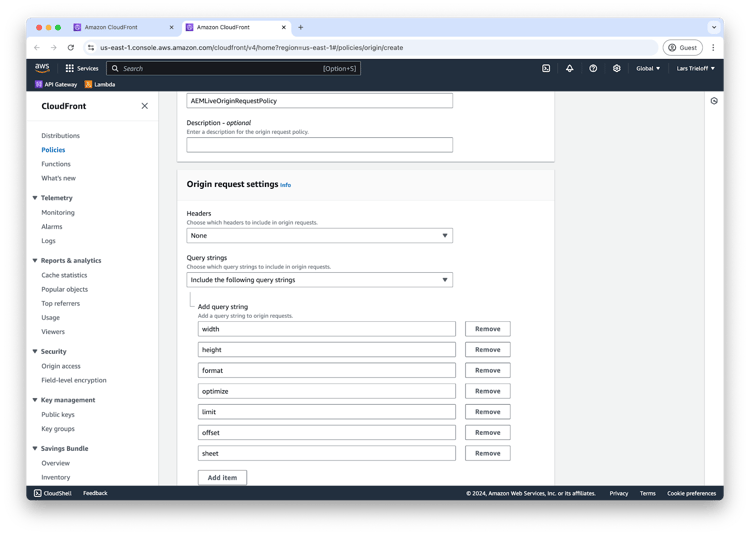Expand the tab search chevron
This screenshot has height=535, width=750.
(714, 27)
